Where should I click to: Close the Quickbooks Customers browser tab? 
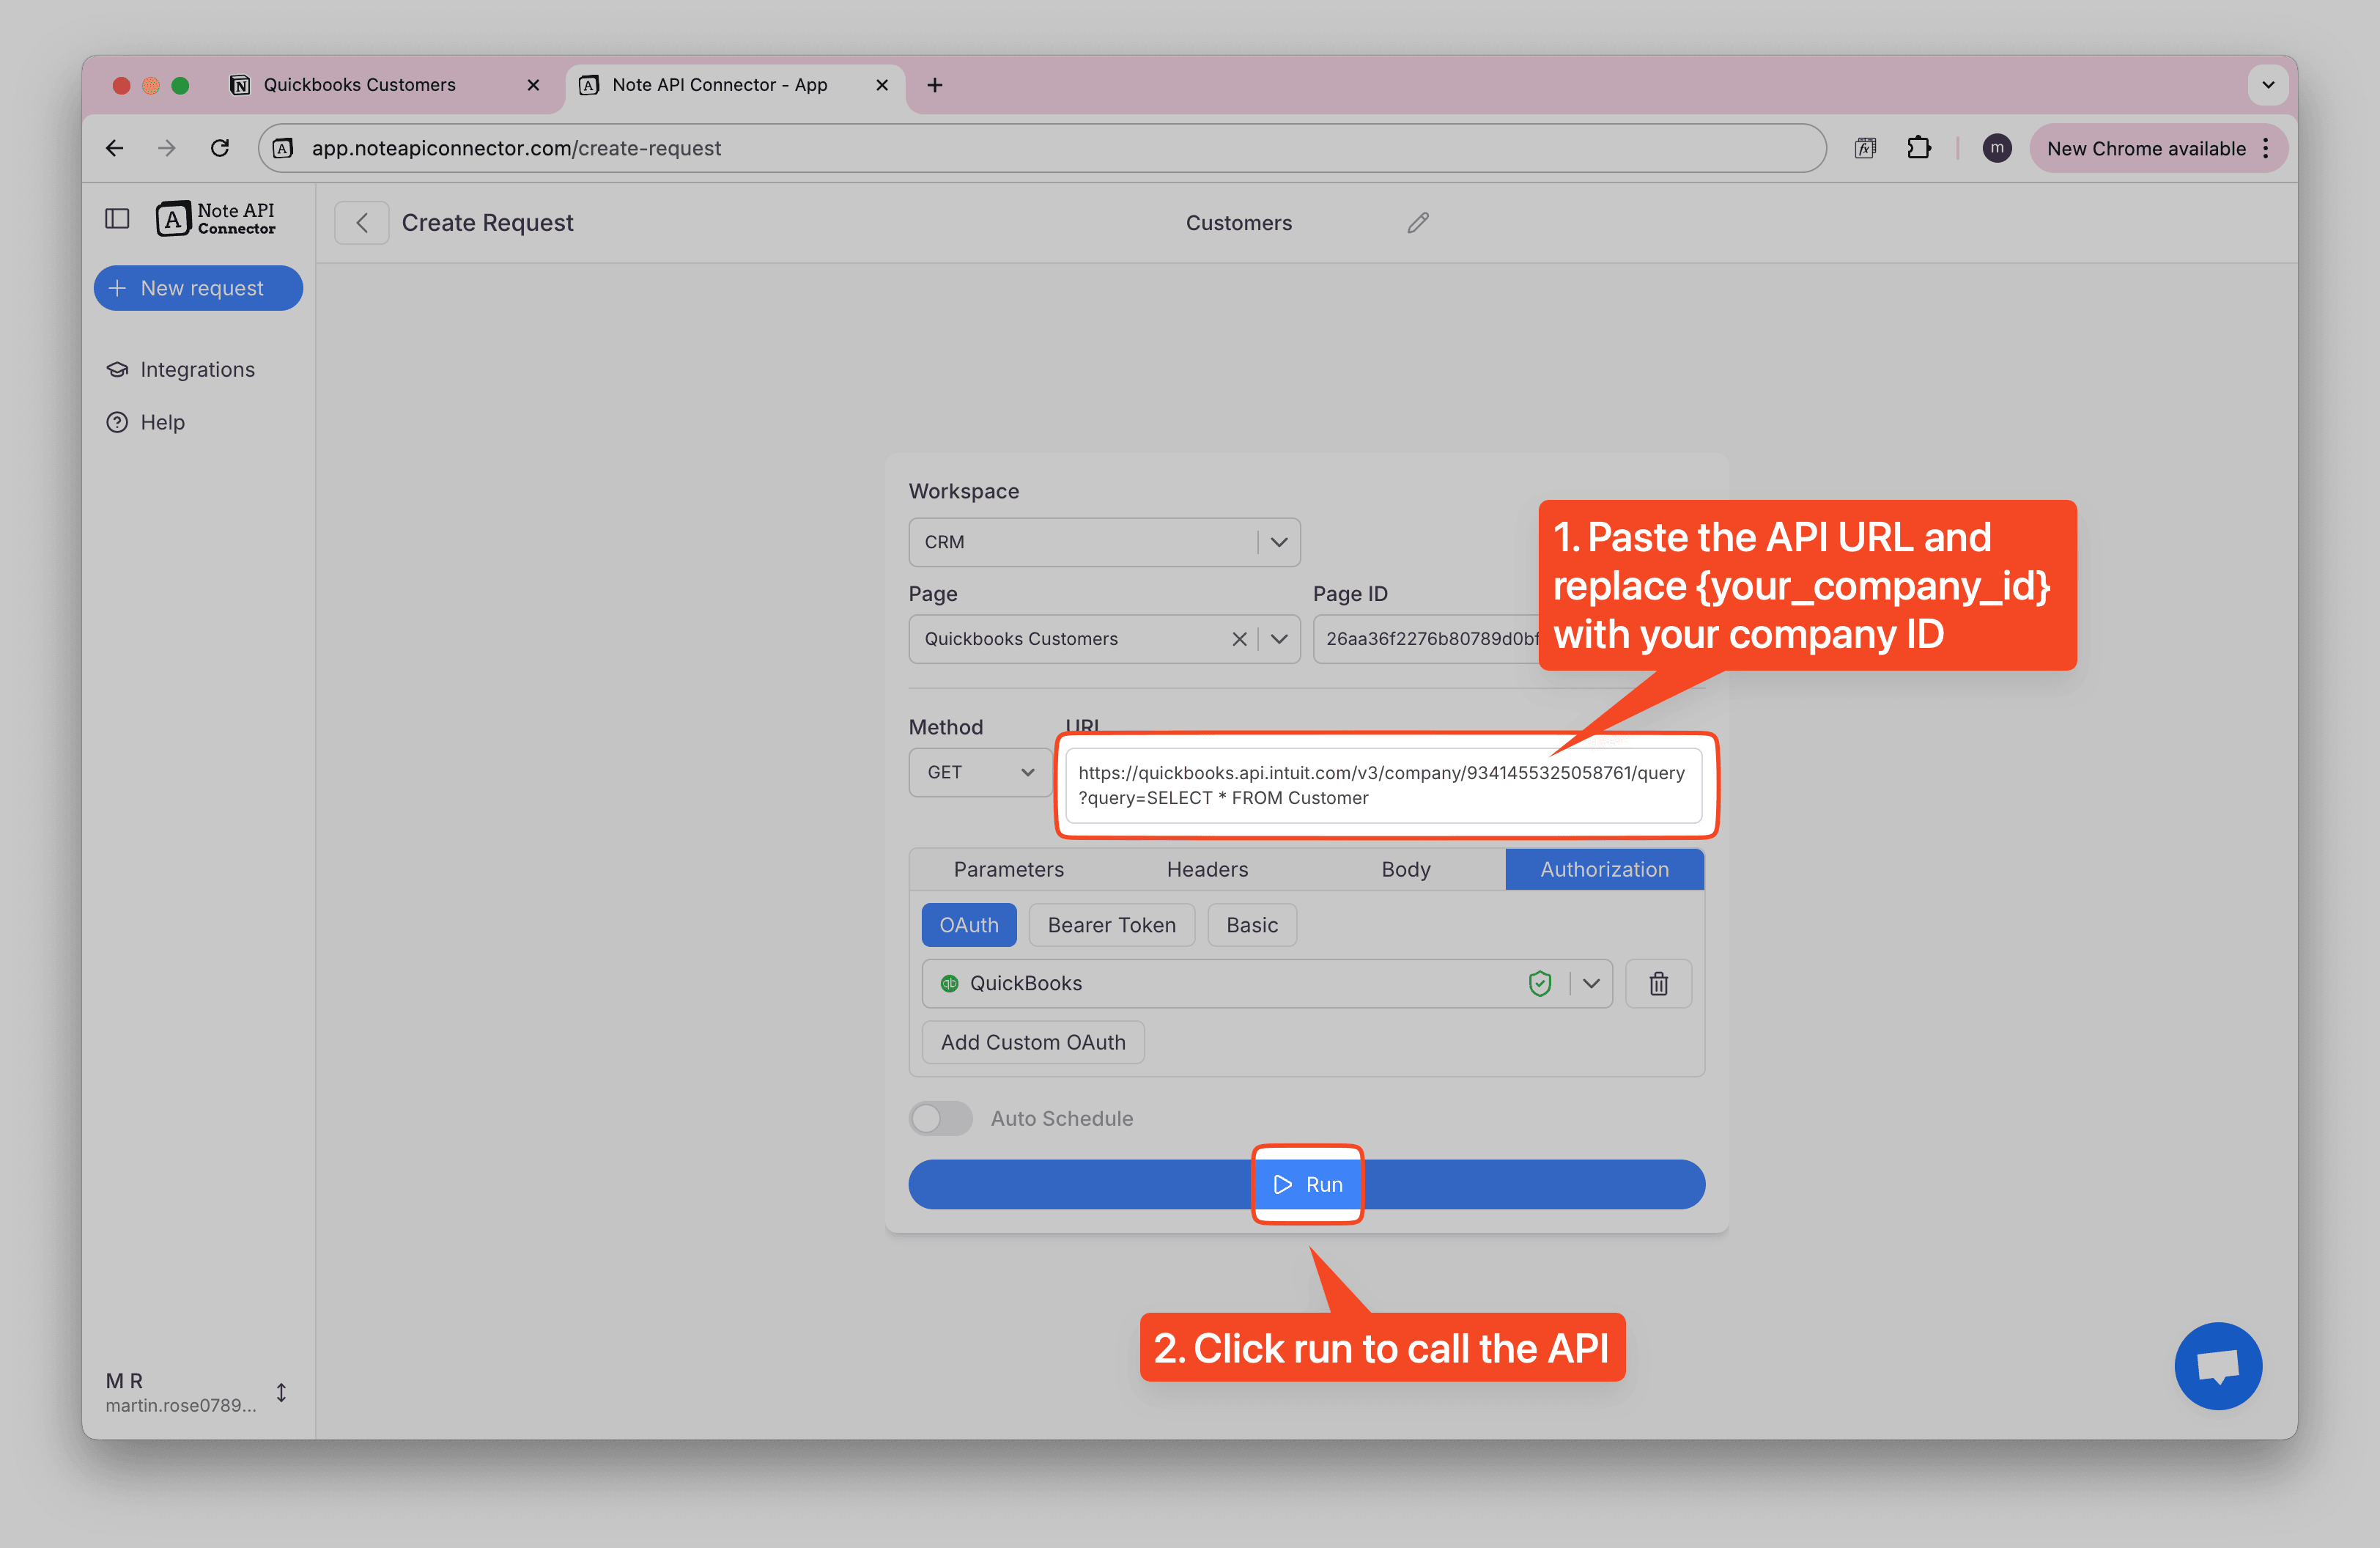533,85
